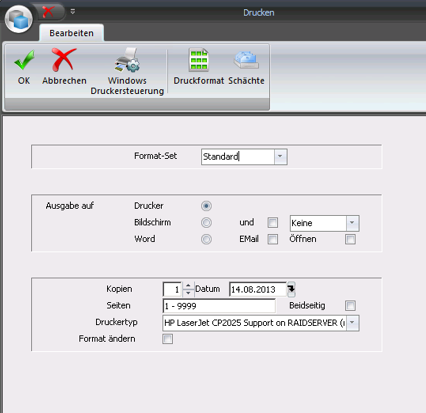
Task: Enable the EMail checkbox
Action: click(x=273, y=239)
